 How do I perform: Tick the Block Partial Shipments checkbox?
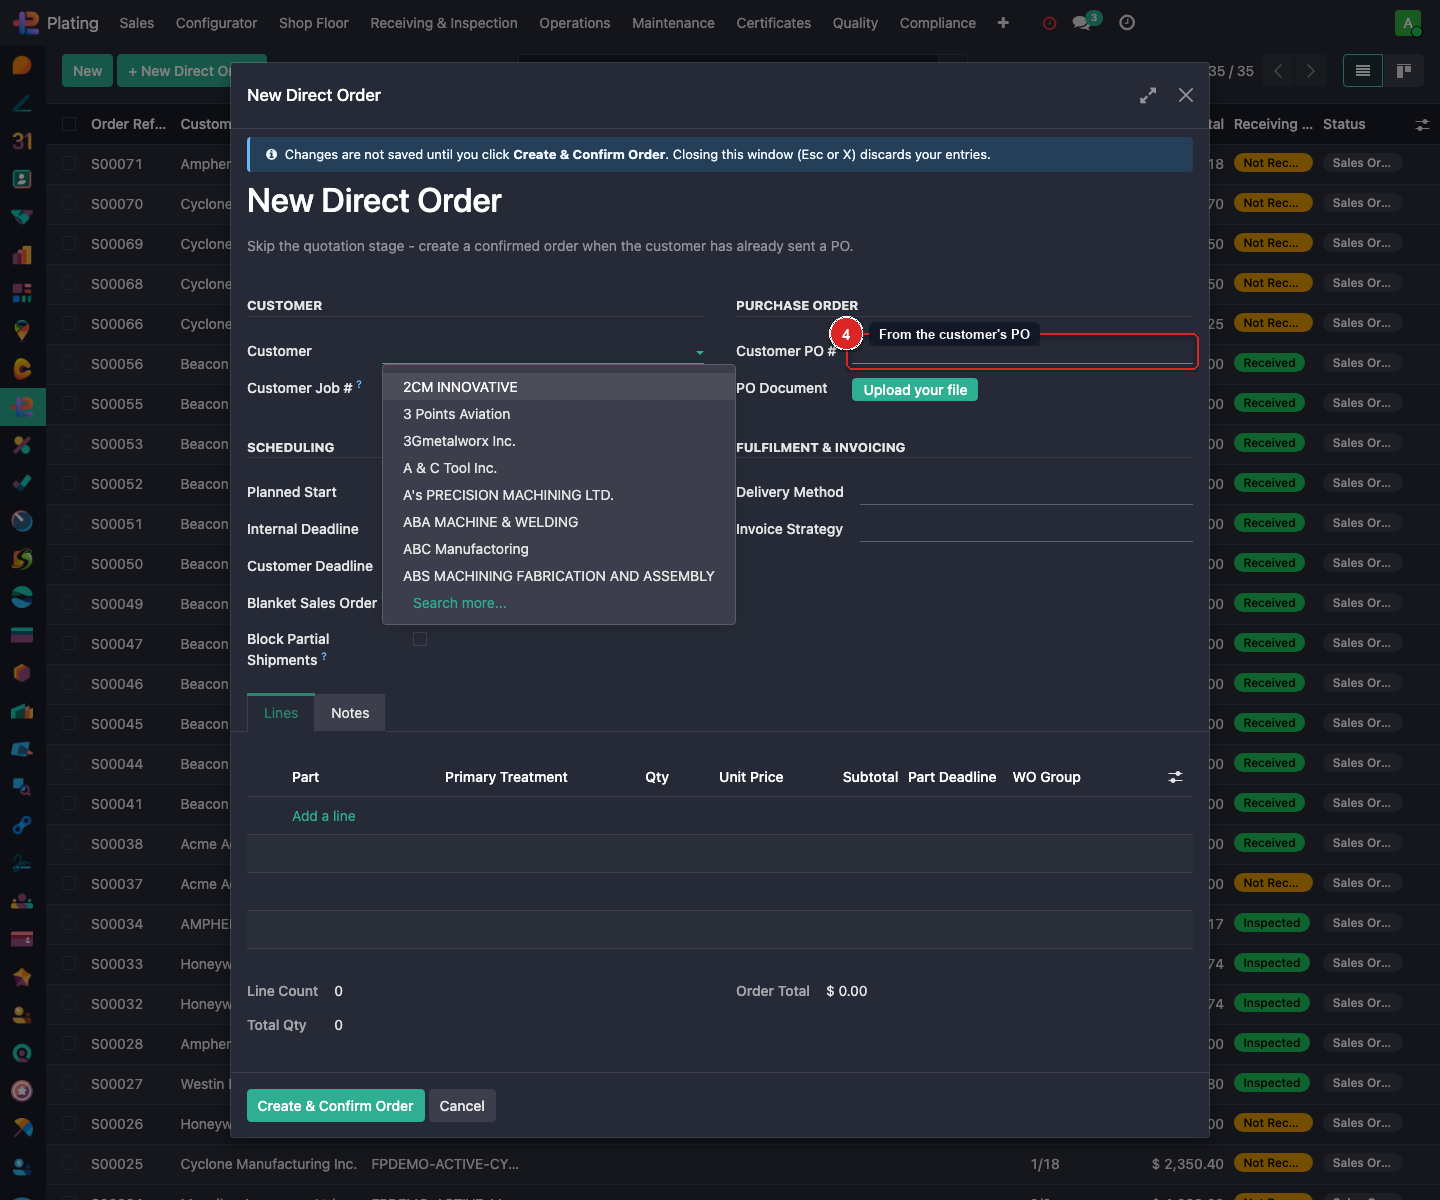(420, 639)
